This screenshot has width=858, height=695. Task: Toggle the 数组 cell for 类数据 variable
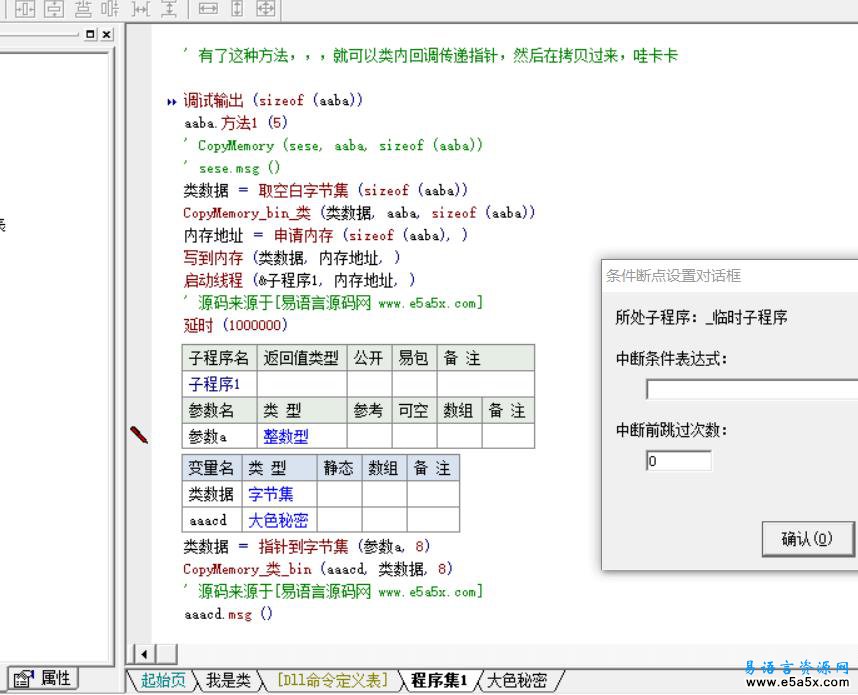point(384,494)
